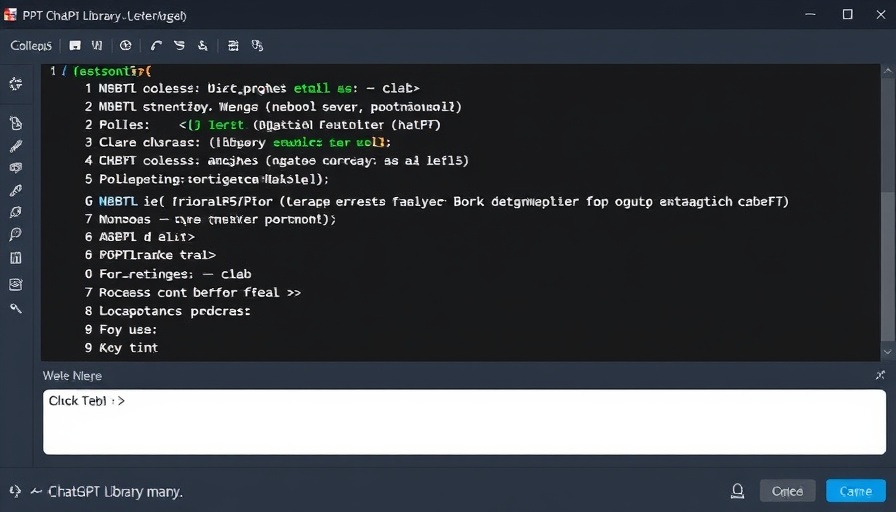Open the document page icon in sidebar
The width and height of the screenshot is (896, 512).
tap(16, 123)
